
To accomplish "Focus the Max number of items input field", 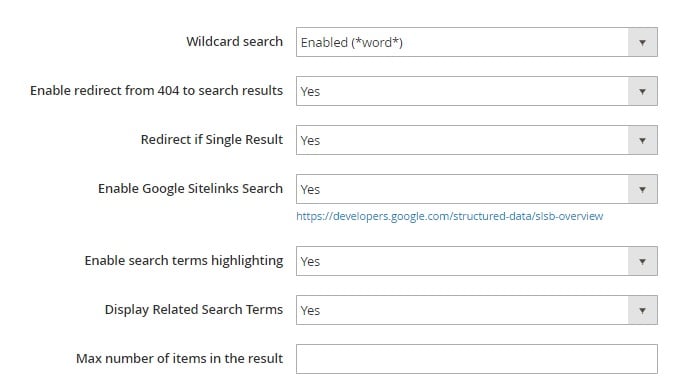I will point(477,359).
